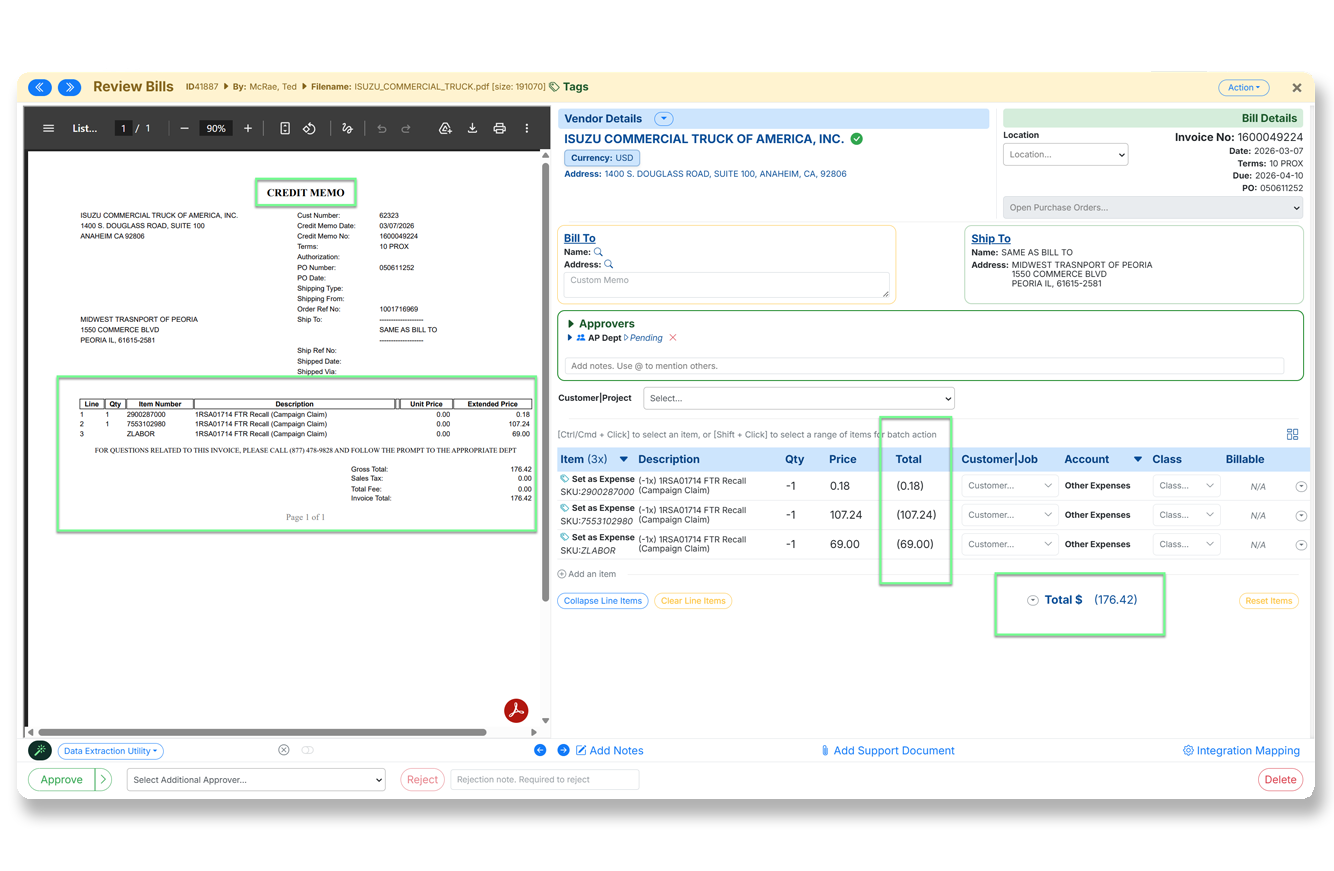Screen dimensions: 1334x871
Task: Click the blue left arrow beside Add Notes
Action: (540, 750)
